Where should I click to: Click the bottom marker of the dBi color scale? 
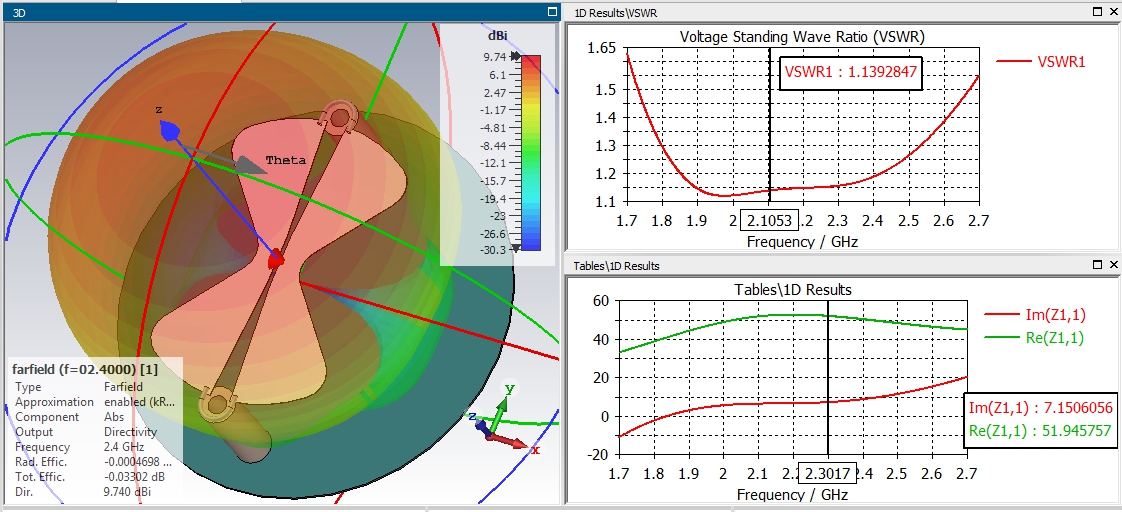(x=515, y=248)
